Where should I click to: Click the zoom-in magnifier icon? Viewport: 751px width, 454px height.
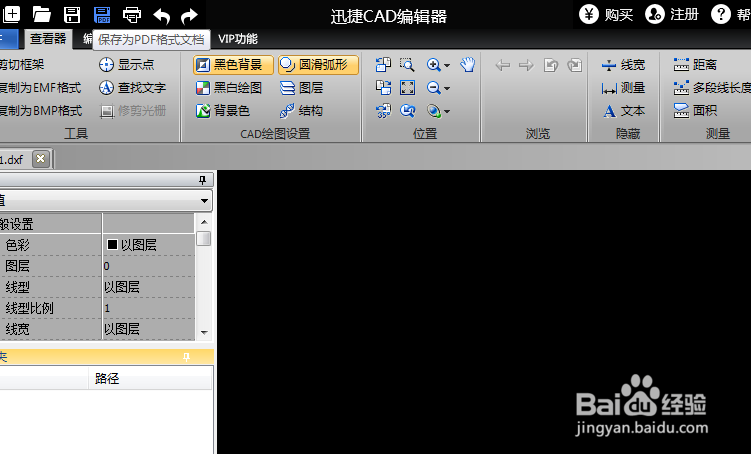[x=433, y=65]
